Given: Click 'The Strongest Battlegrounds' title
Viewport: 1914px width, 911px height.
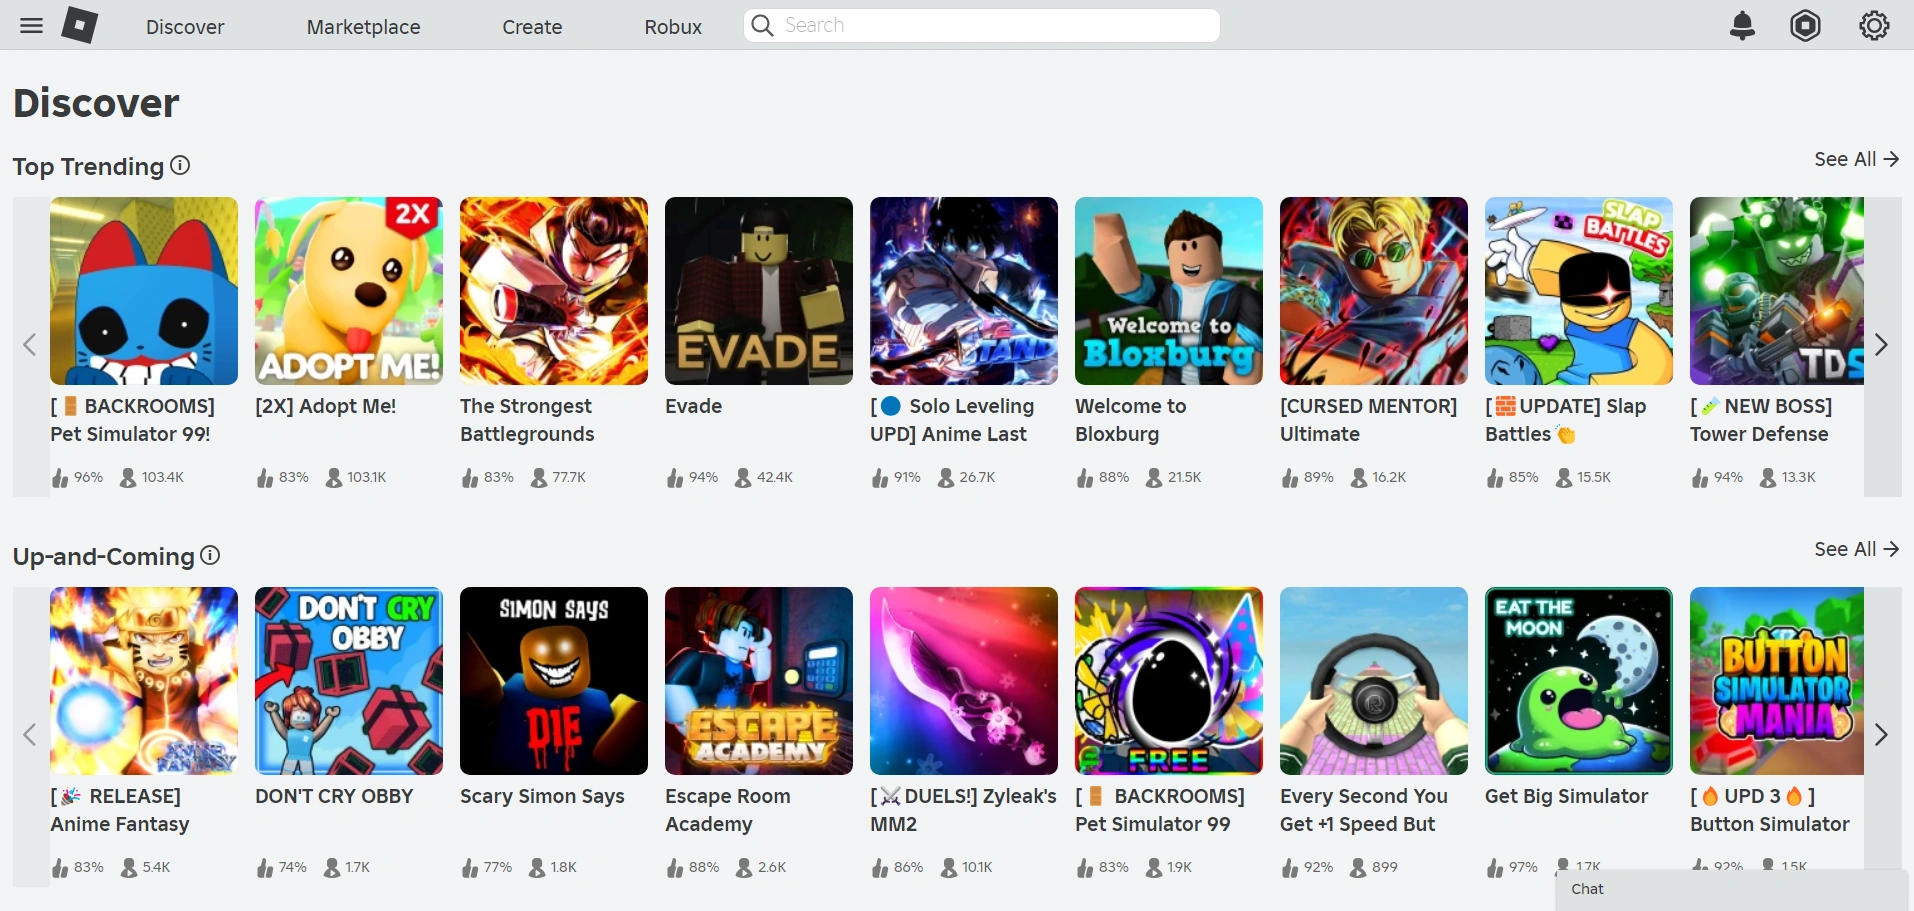Looking at the screenshot, I should pyautogui.click(x=527, y=420).
